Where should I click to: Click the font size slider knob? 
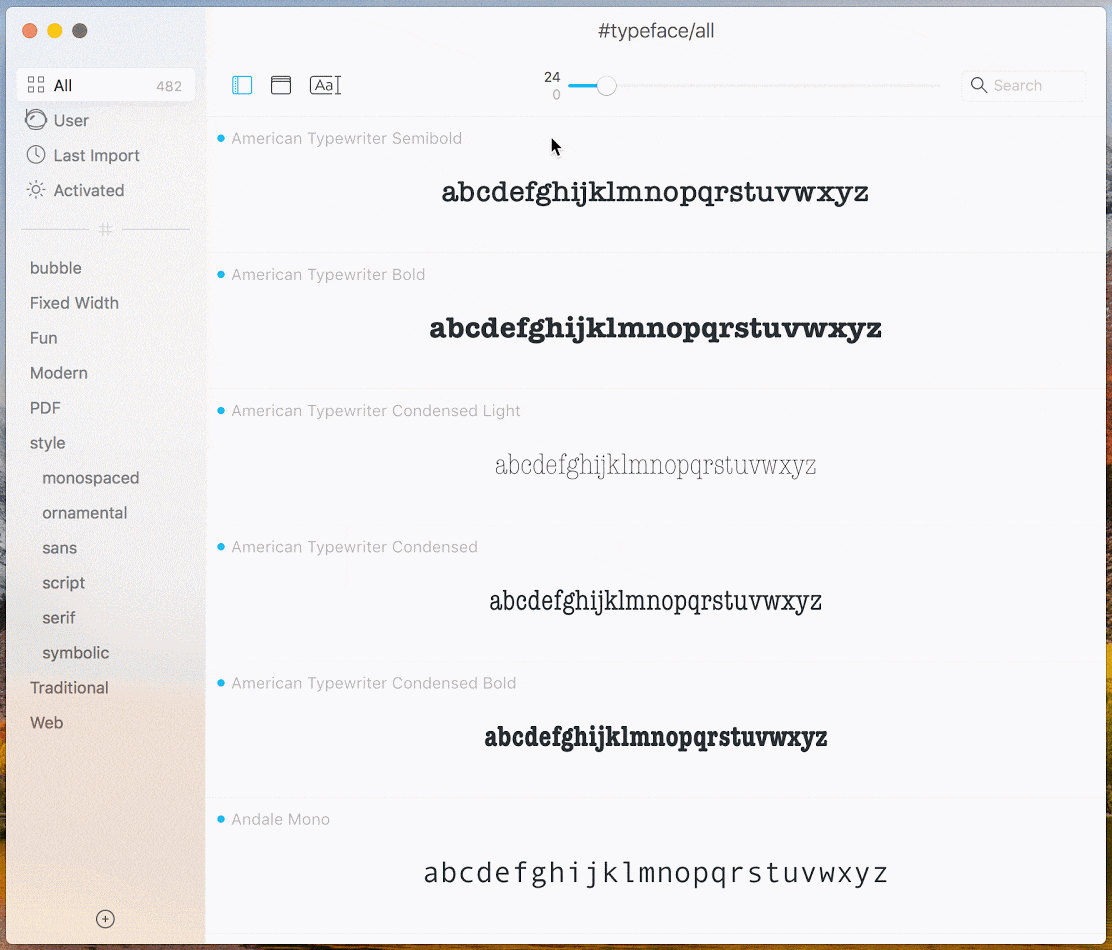click(x=606, y=86)
